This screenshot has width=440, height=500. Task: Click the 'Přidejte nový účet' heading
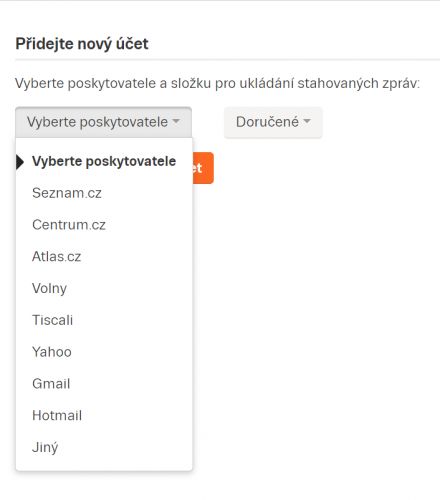click(x=82, y=44)
